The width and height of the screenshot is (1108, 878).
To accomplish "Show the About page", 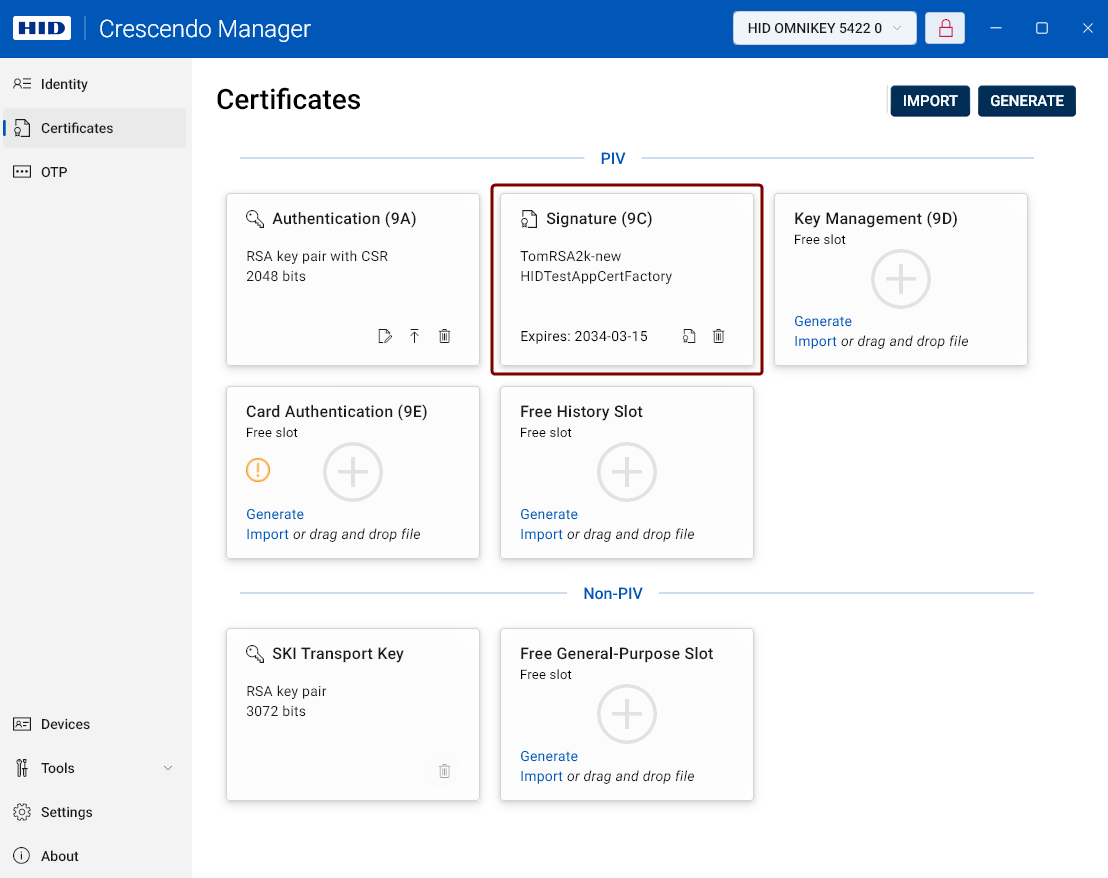I will (x=95, y=855).
